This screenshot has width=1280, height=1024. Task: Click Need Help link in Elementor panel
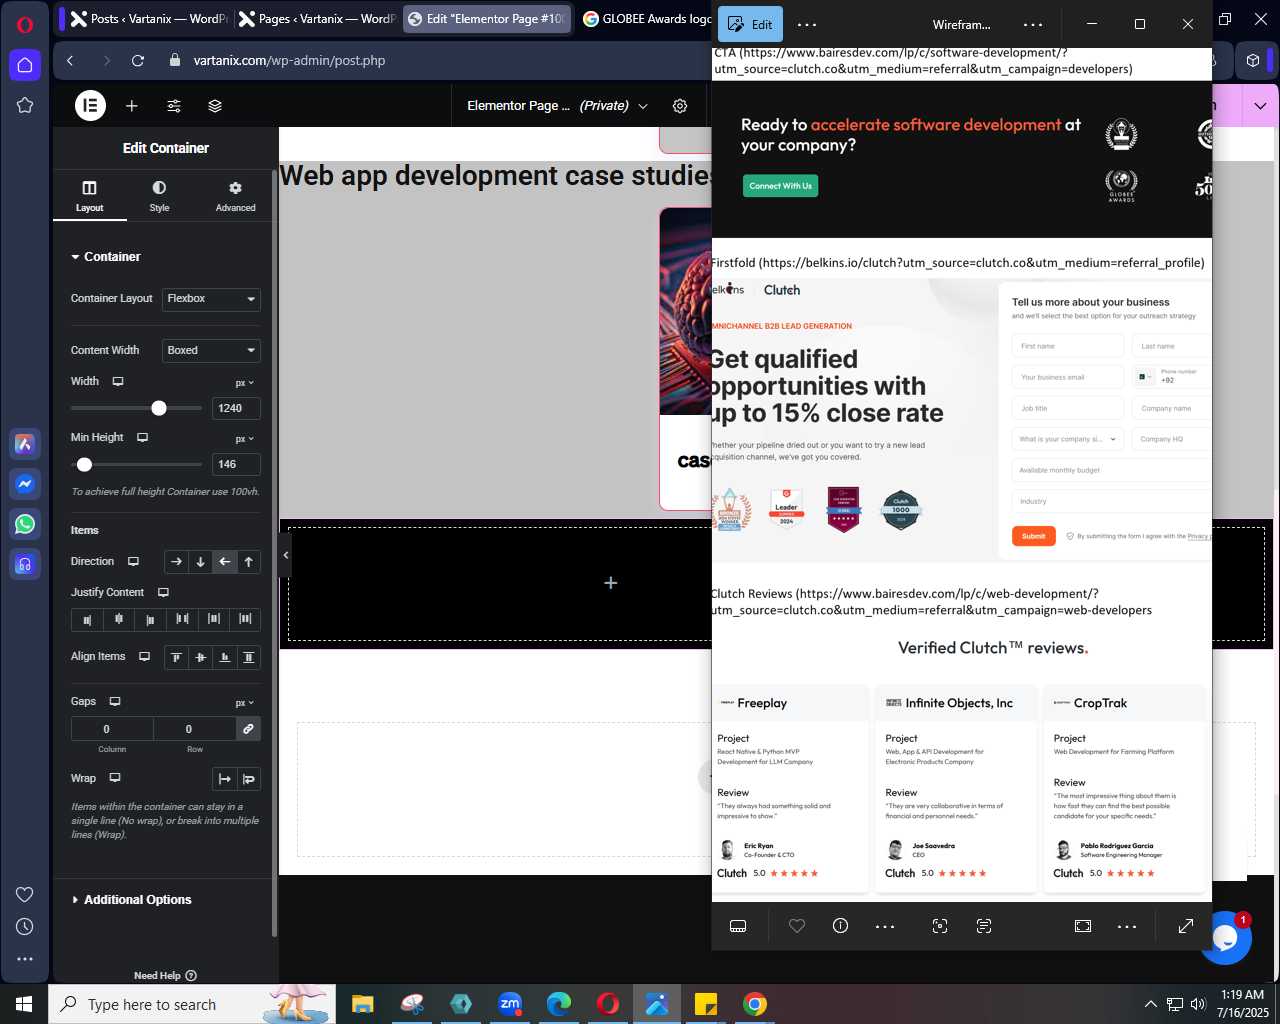165,976
